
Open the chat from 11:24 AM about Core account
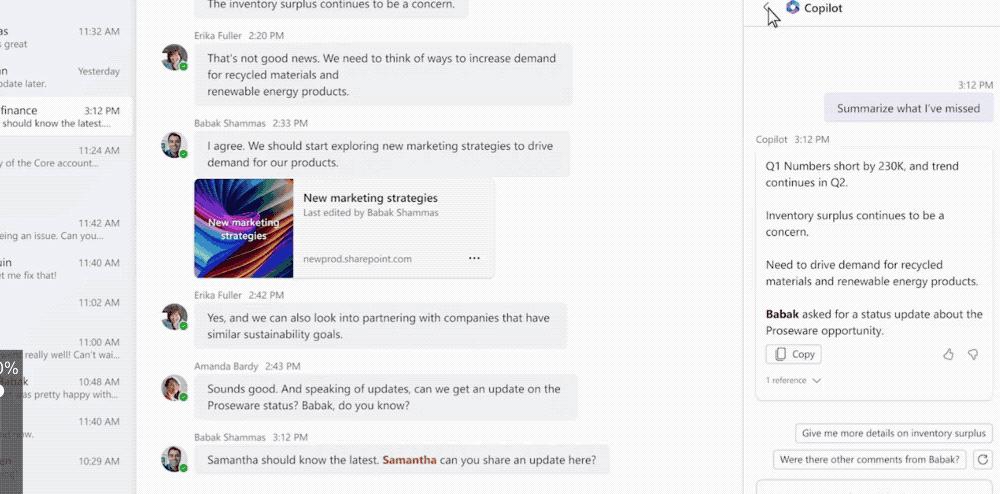tap(61, 157)
